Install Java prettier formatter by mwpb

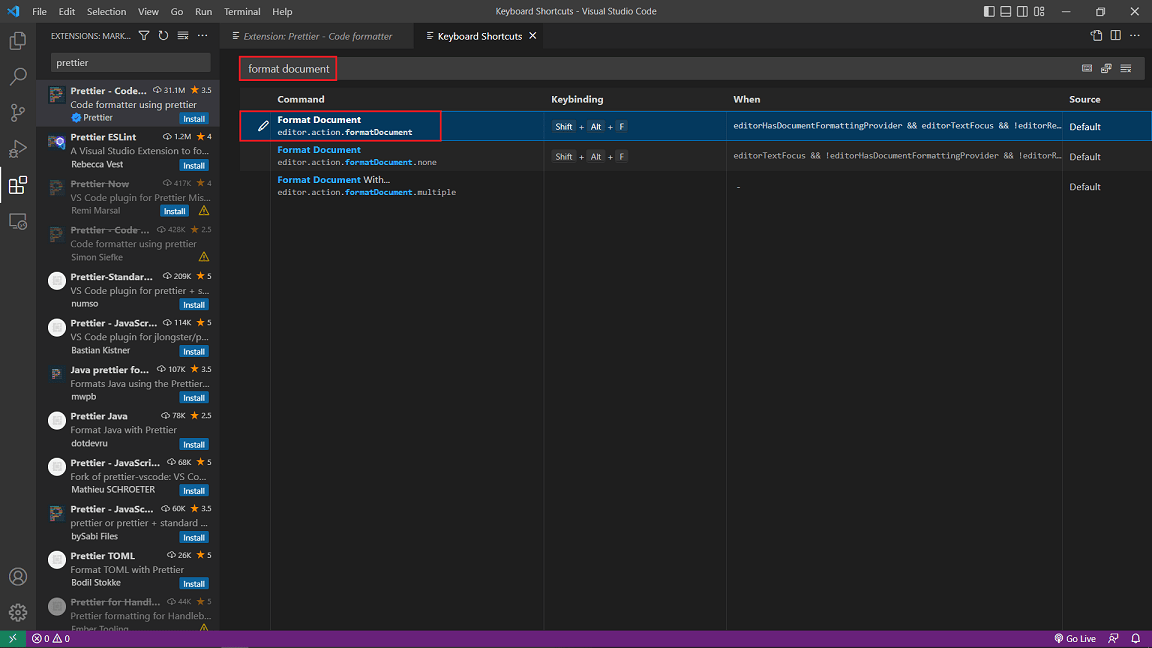tap(194, 398)
